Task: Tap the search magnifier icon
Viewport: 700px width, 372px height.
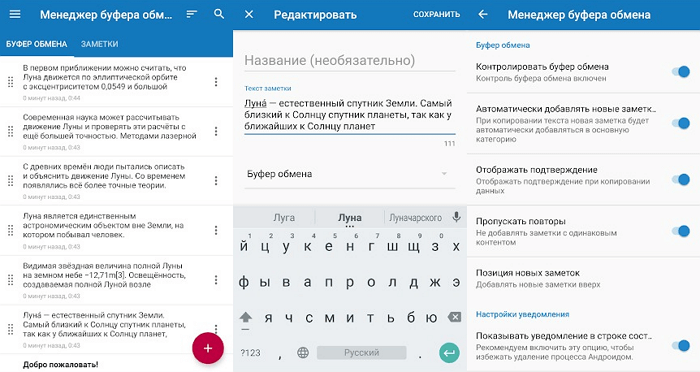Action: tap(219, 14)
